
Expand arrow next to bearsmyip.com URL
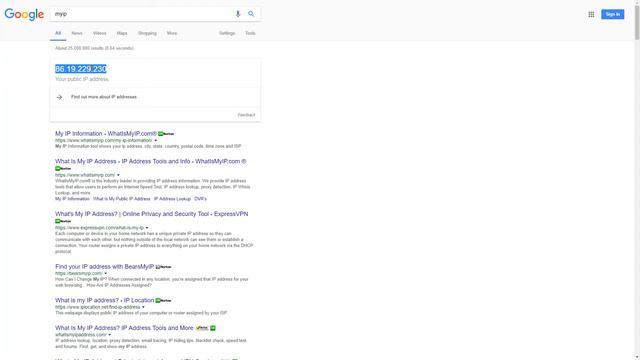pos(106,273)
